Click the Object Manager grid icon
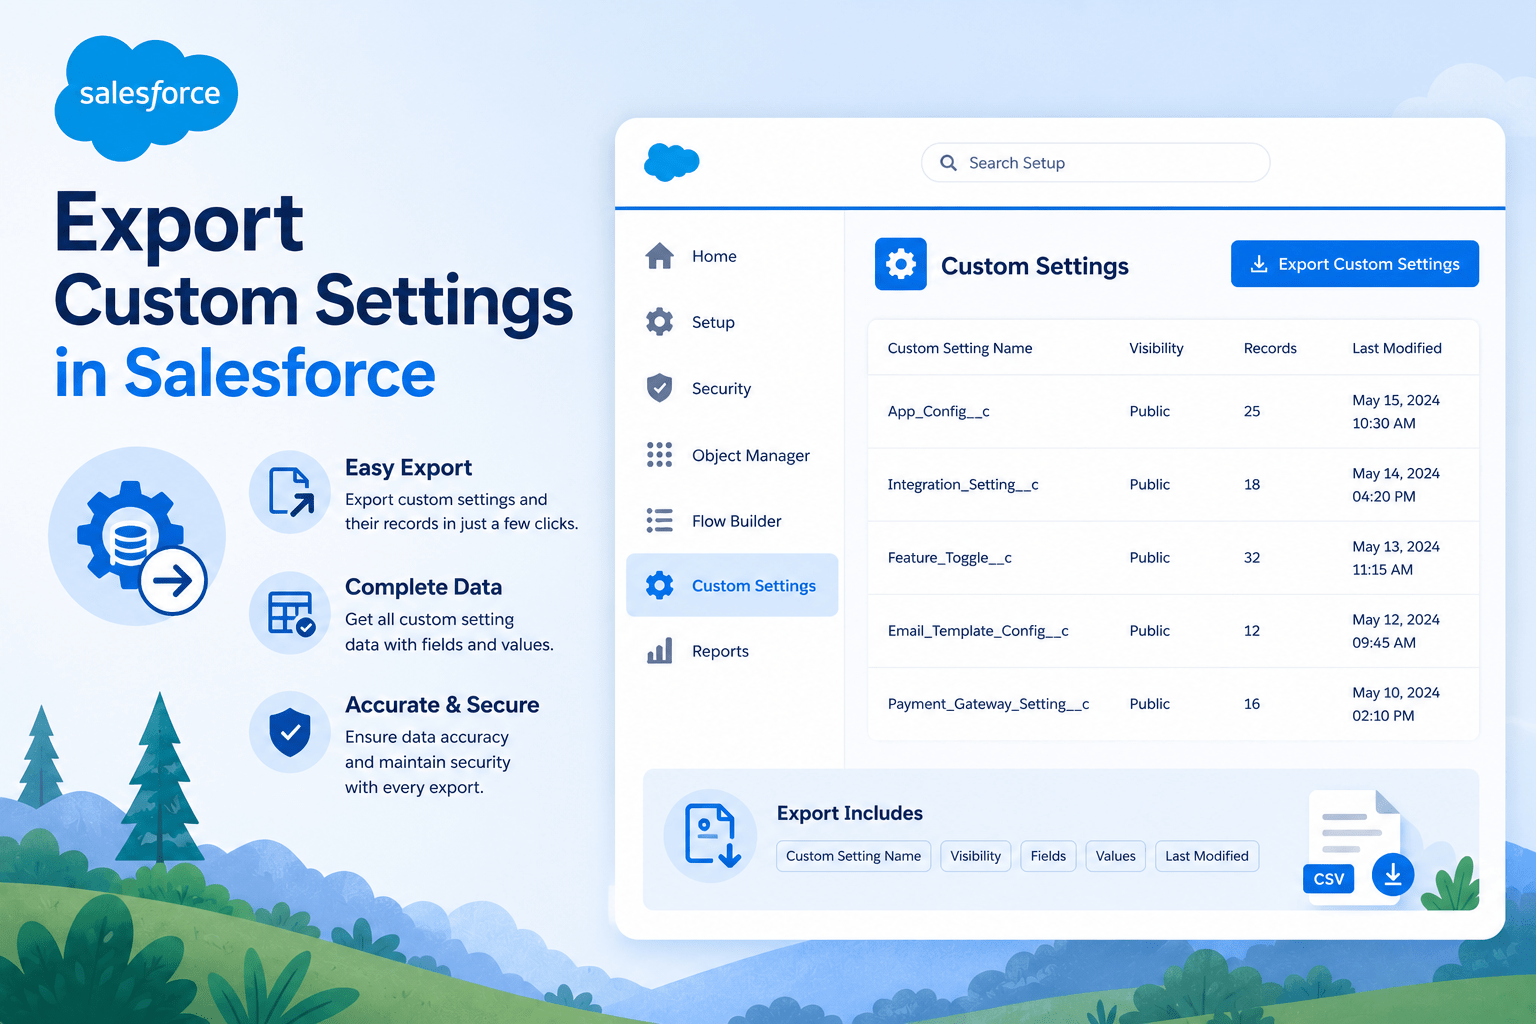The height and width of the screenshot is (1024, 1536). pos(659,455)
